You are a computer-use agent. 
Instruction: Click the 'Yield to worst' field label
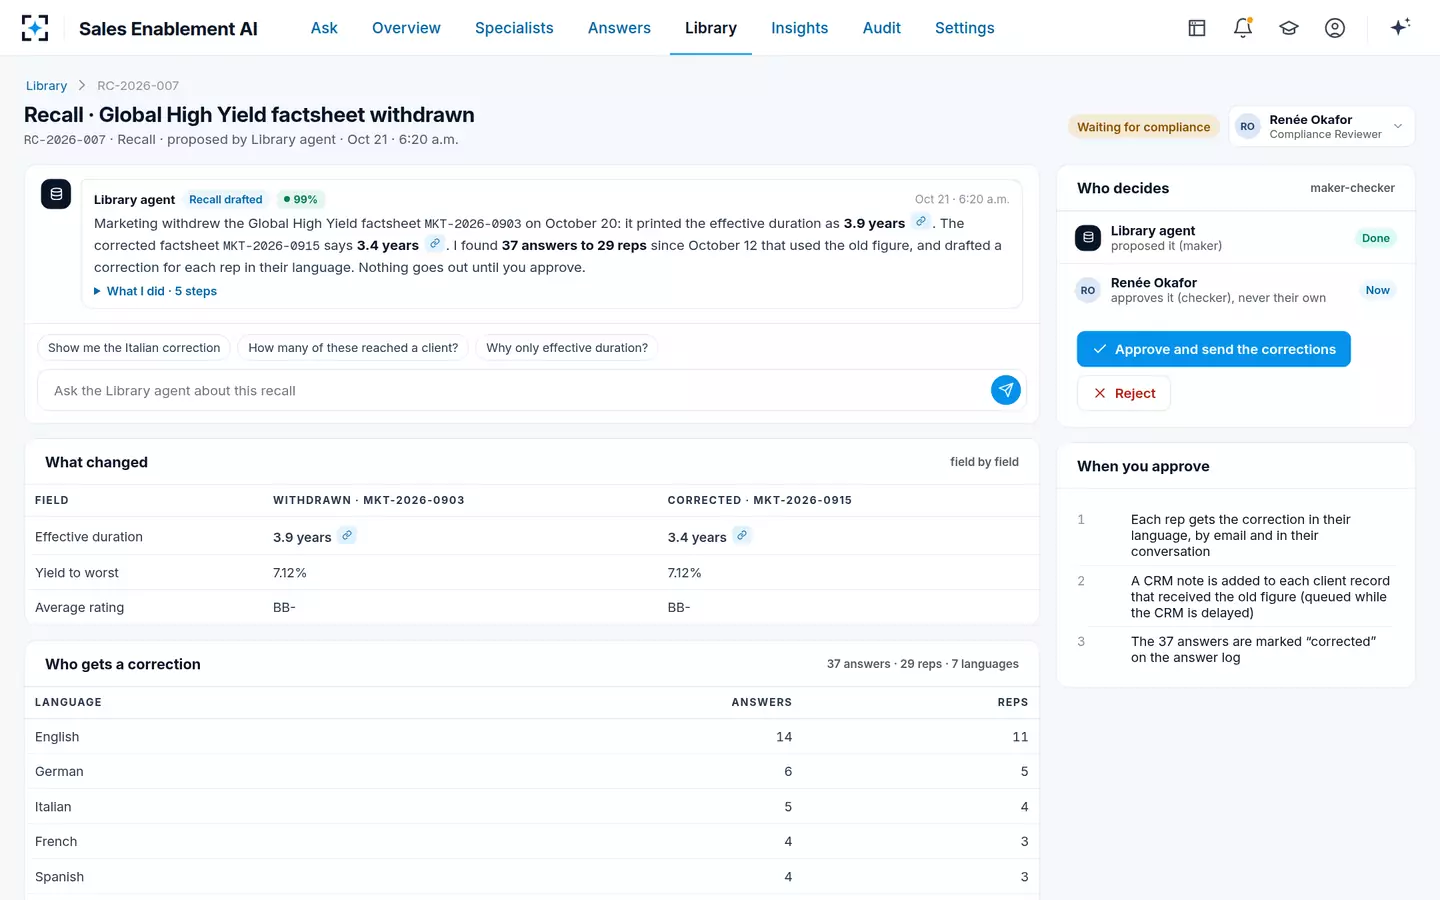pos(77,573)
